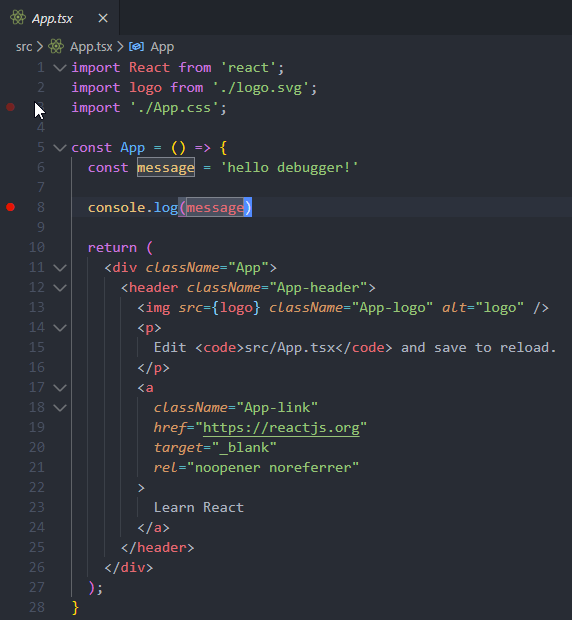Click './logo.svg' import path
The image size is (572, 620).
(261, 87)
